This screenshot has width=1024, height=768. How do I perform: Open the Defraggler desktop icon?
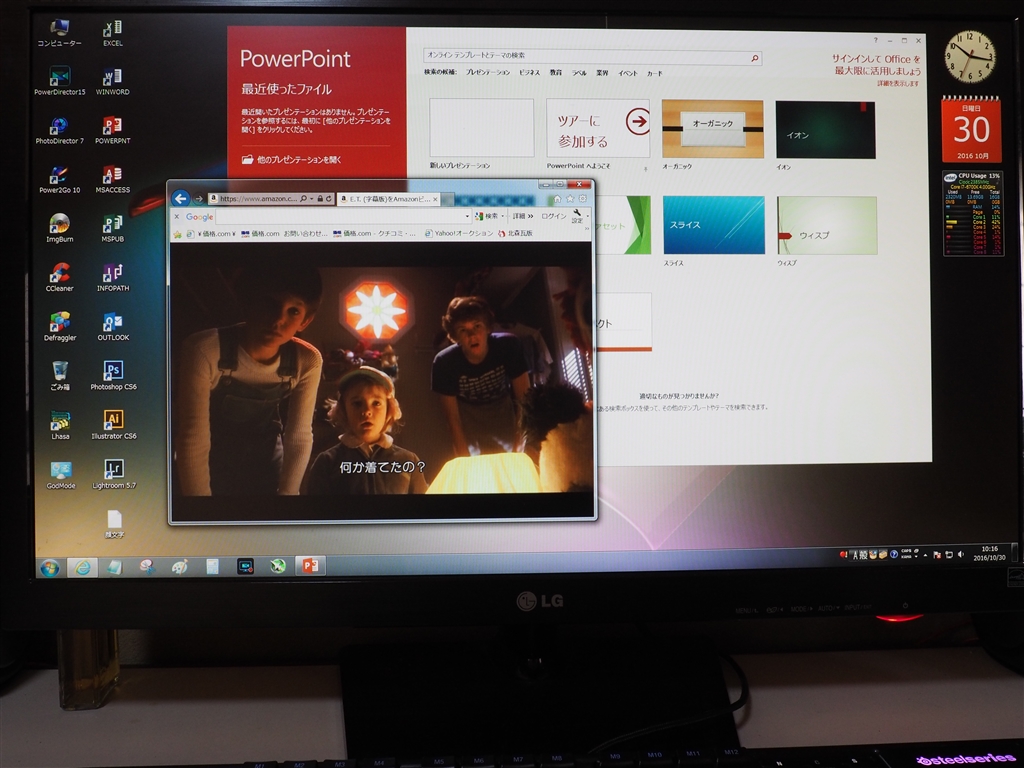59,327
